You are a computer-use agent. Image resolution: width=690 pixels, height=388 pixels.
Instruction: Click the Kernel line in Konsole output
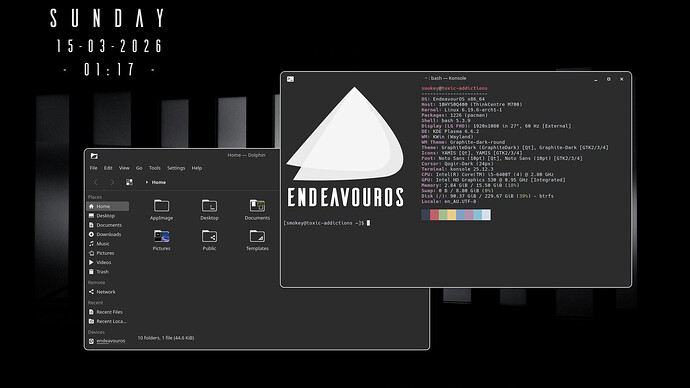[x=462, y=110]
